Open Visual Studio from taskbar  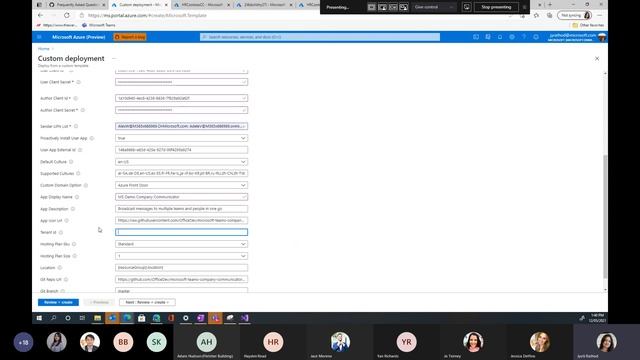(x=244, y=318)
